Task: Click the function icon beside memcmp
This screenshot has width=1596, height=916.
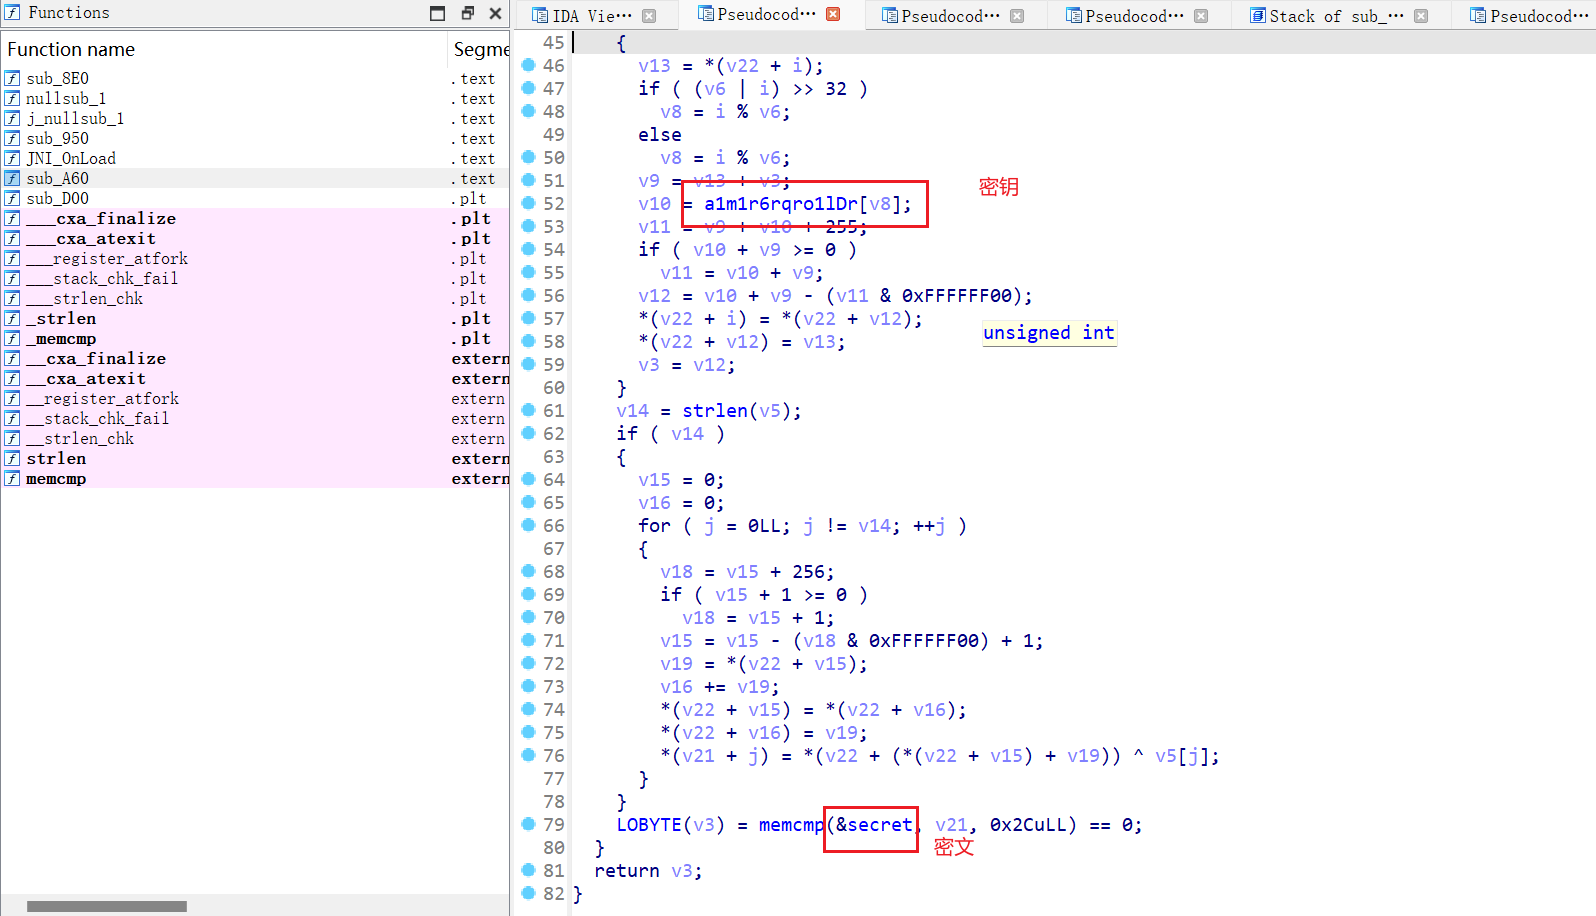Action: click(x=12, y=478)
